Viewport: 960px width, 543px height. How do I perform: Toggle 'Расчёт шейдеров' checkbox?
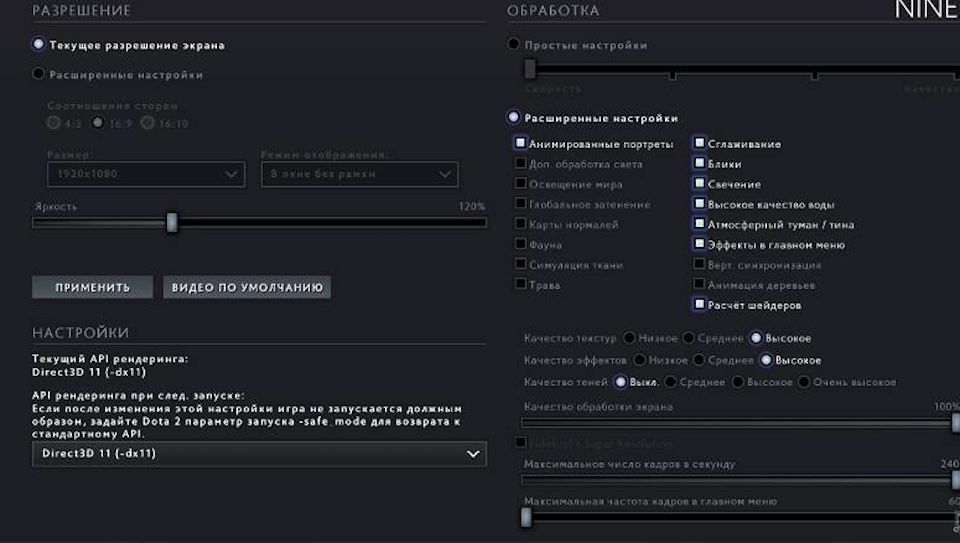pyautogui.click(x=700, y=305)
